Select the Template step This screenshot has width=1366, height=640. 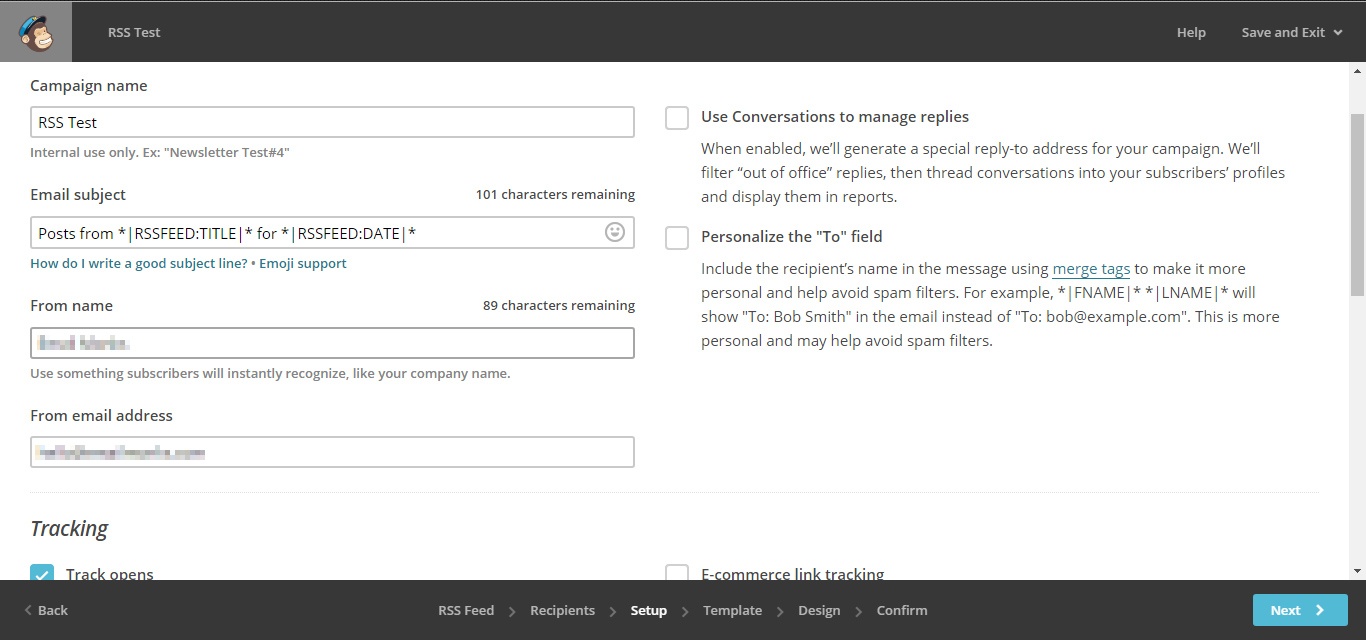point(732,610)
